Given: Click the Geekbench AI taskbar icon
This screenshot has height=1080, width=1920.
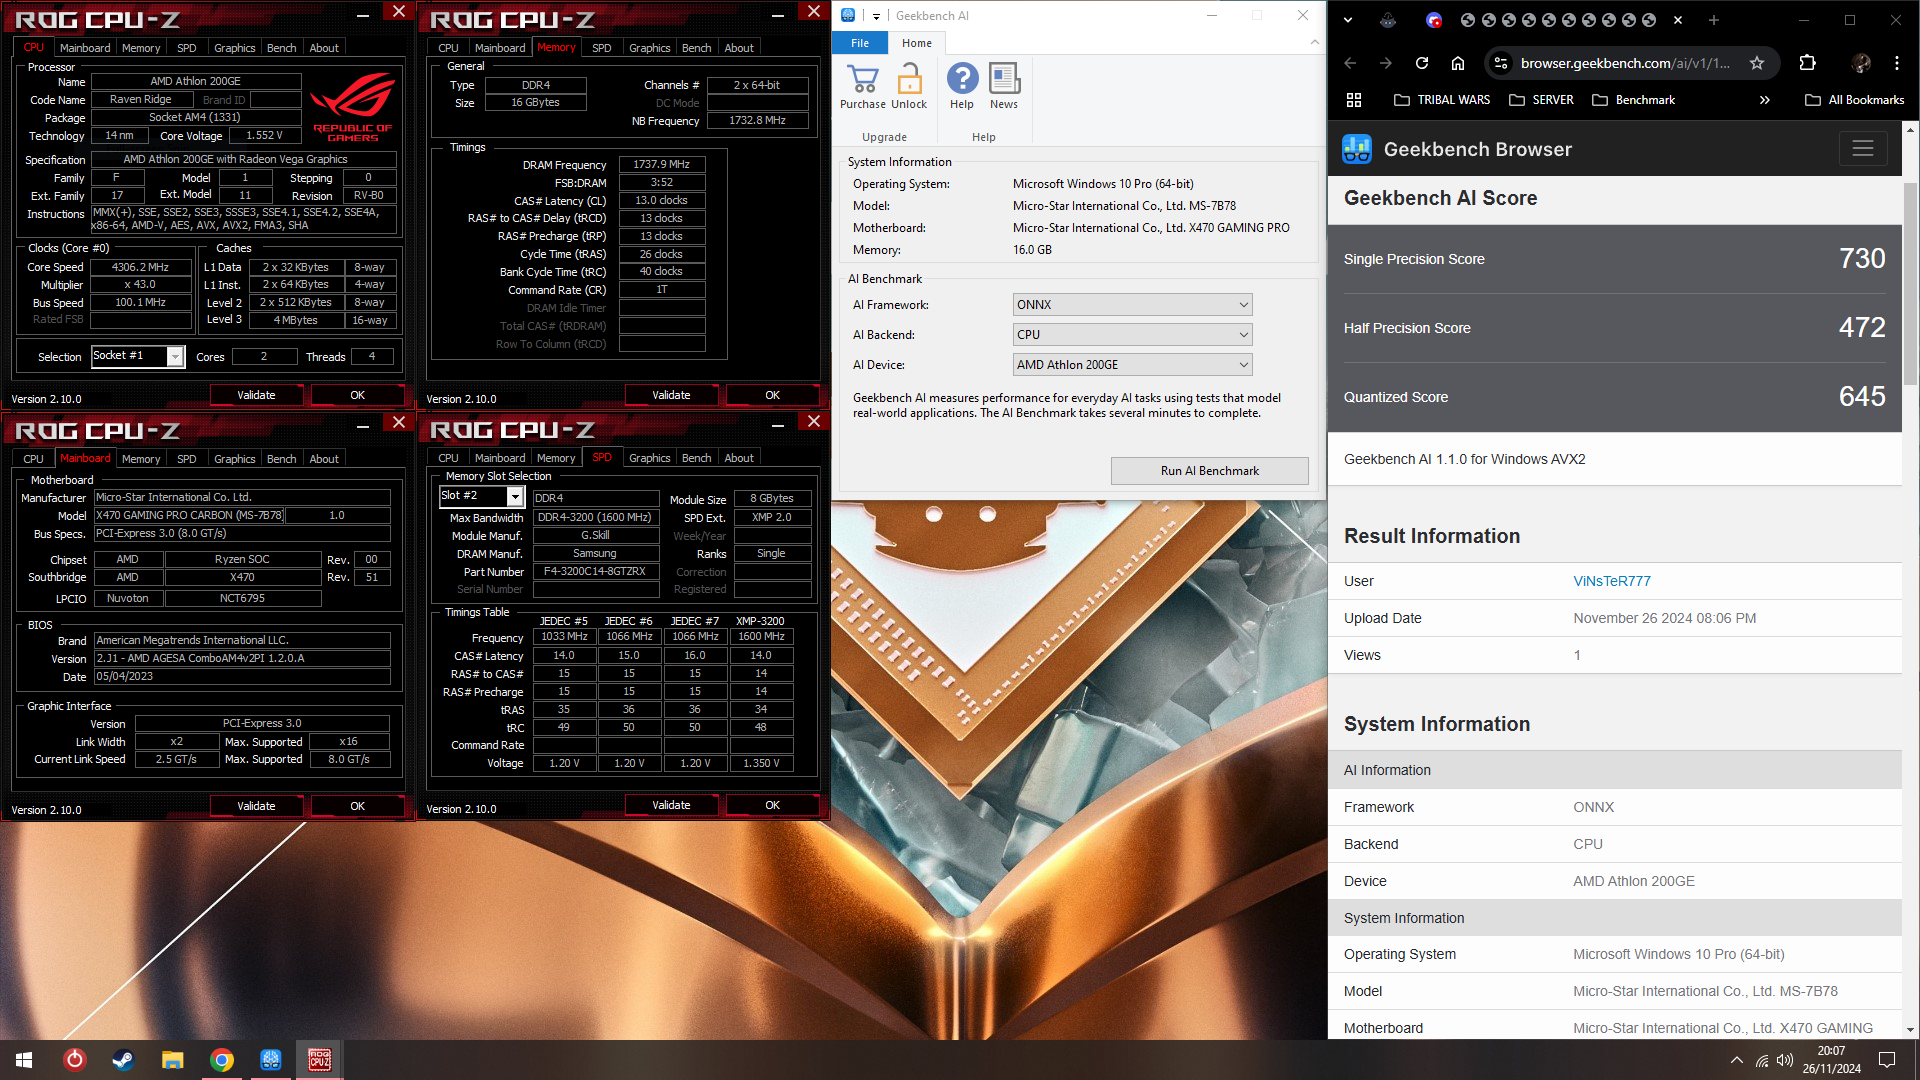Looking at the screenshot, I should point(270,1060).
